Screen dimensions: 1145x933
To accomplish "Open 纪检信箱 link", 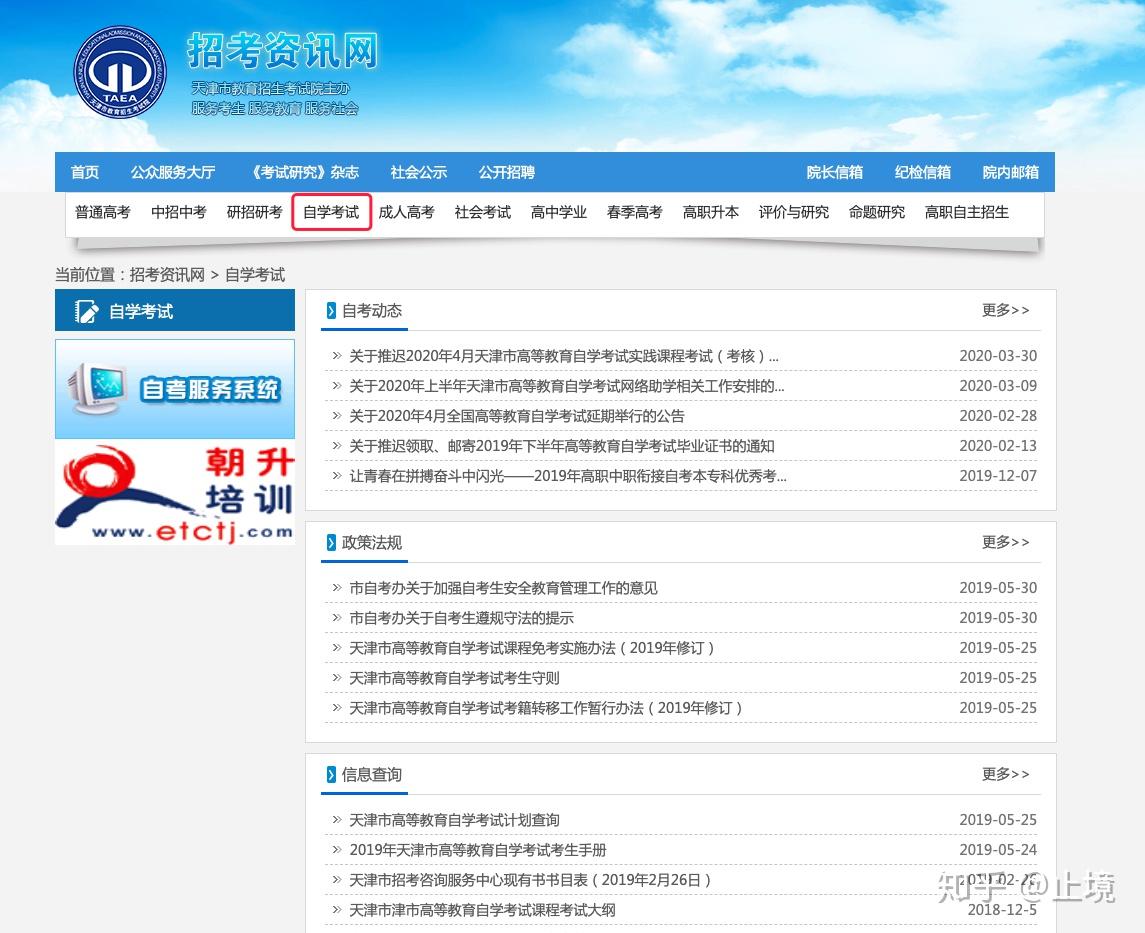I will point(923,172).
